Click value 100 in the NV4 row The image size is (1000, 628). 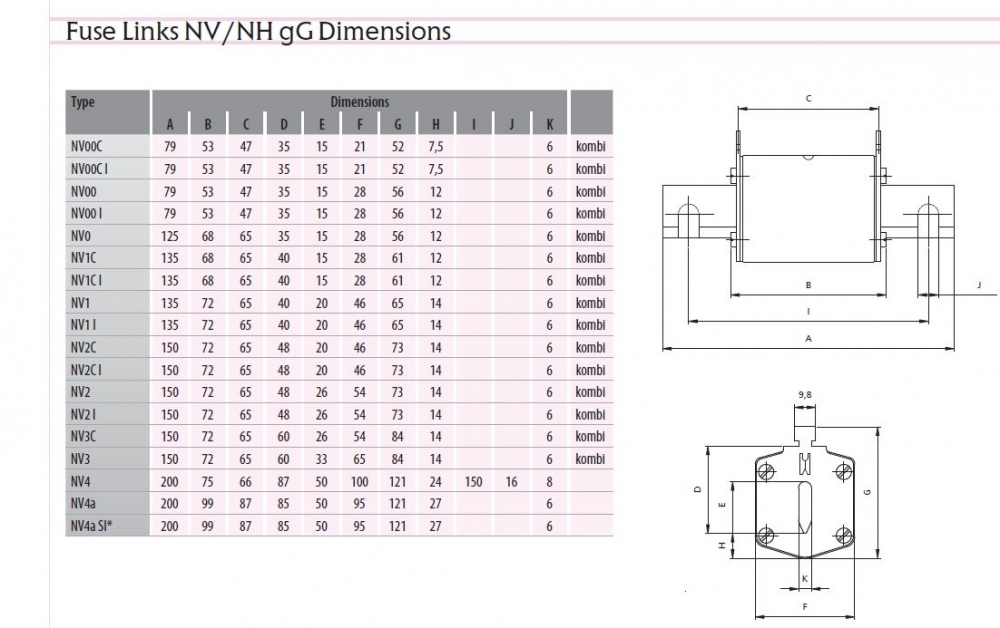(x=360, y=481)
